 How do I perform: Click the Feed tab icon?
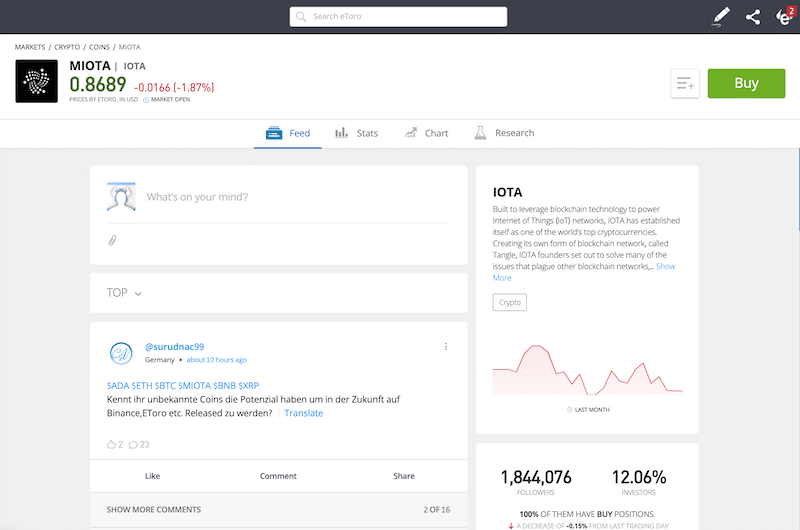(x=274, y=133)
